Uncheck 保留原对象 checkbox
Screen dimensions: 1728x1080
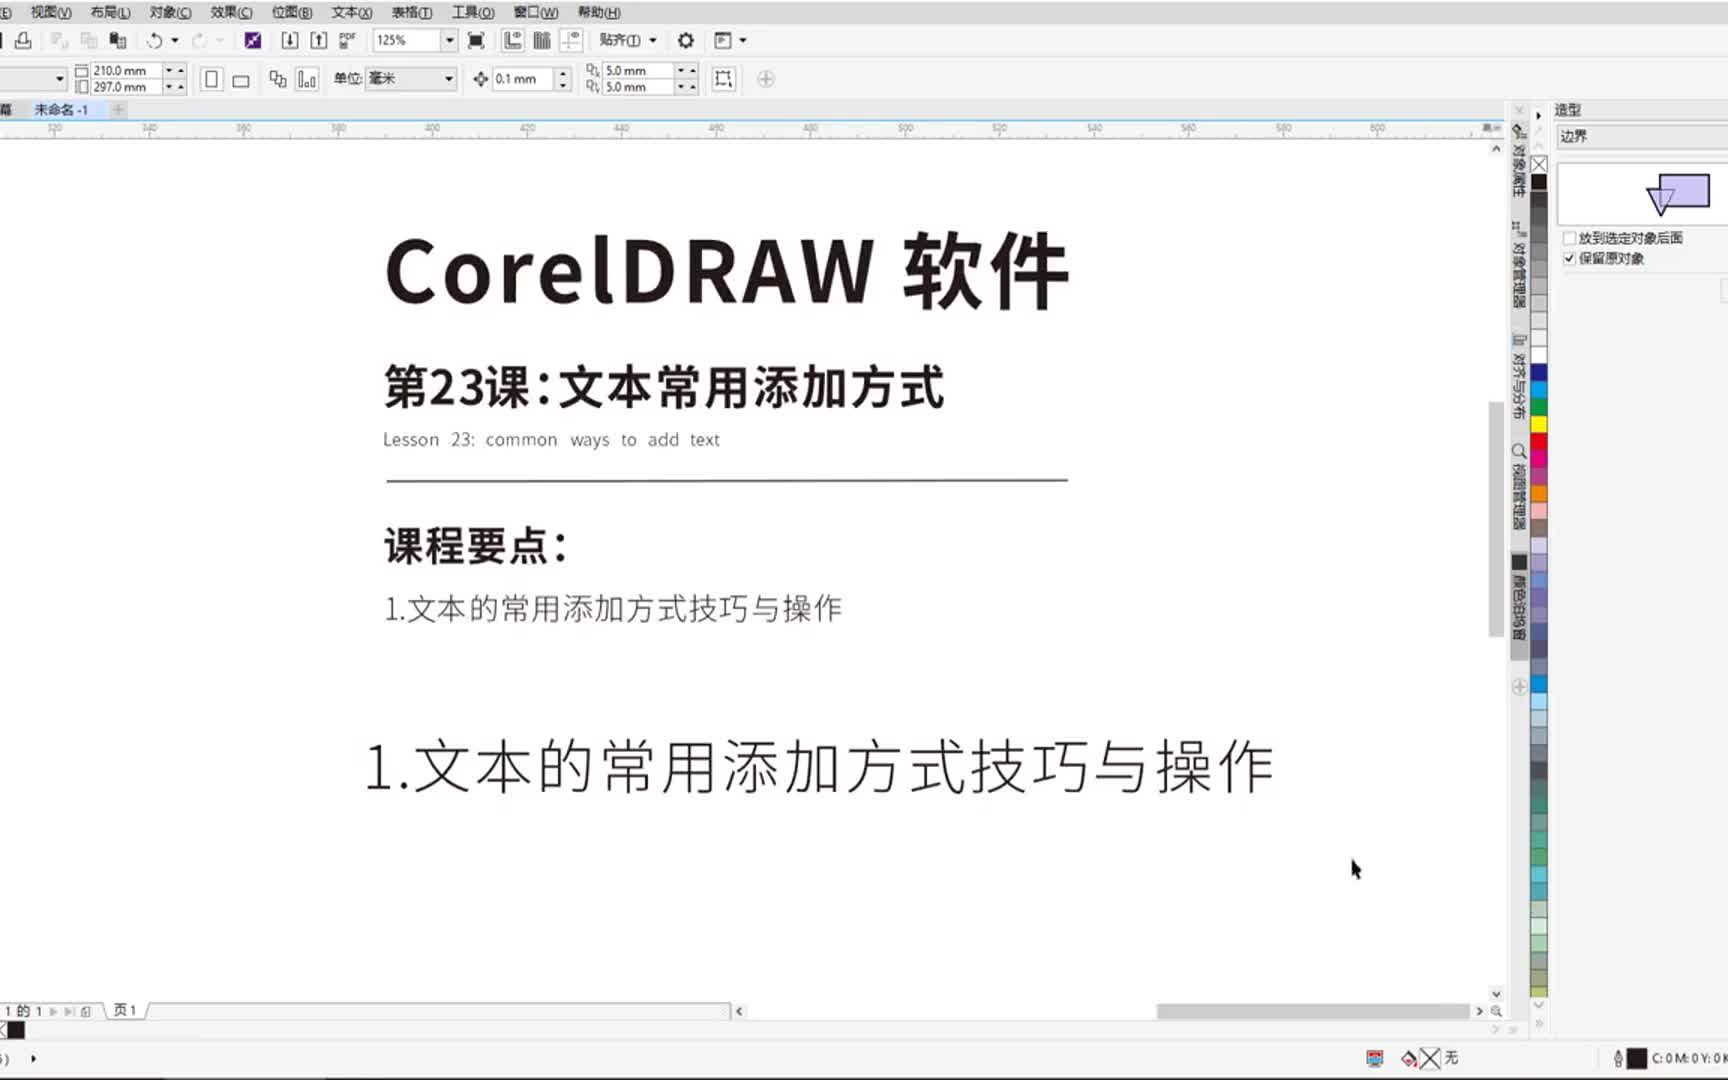tap(1569, 258)
